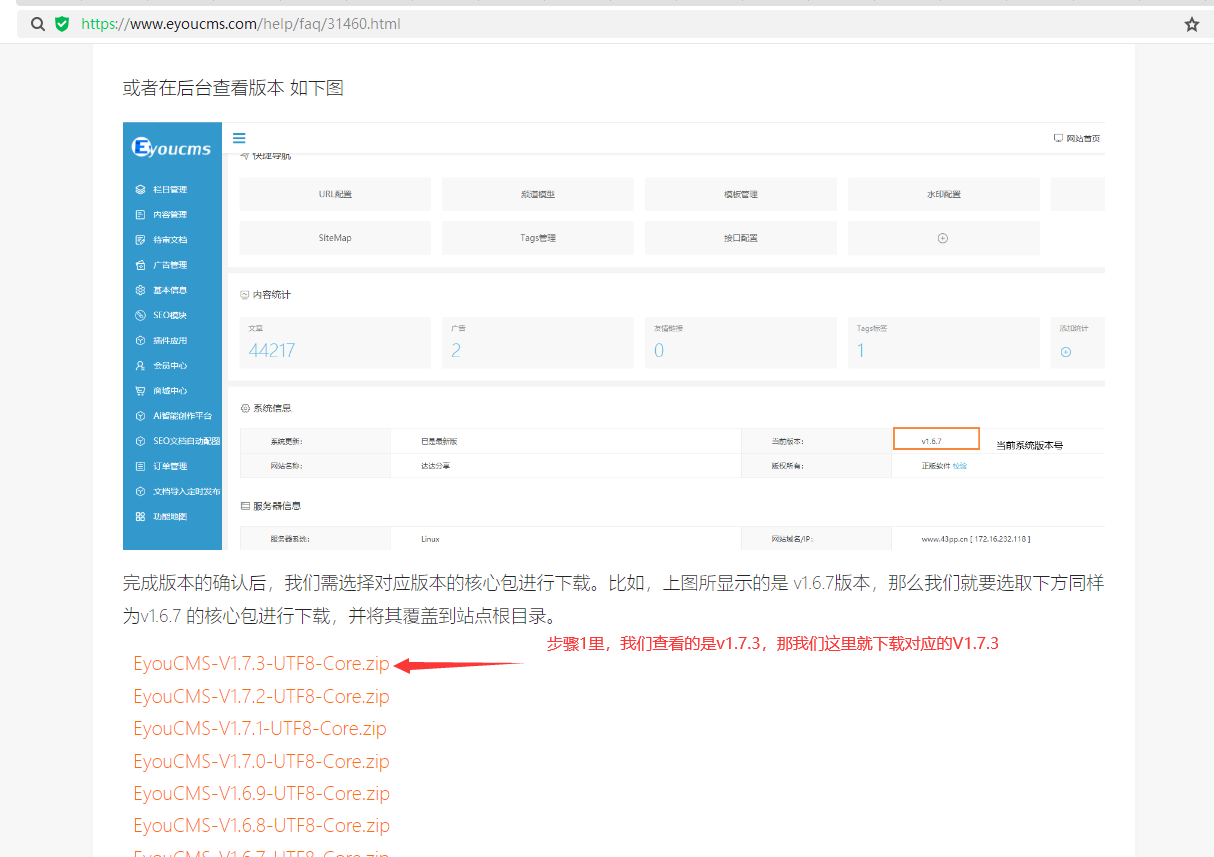This screenshot has height=857, width=1214.
Task: Click the Linux server system value
Action: (430, 539)
